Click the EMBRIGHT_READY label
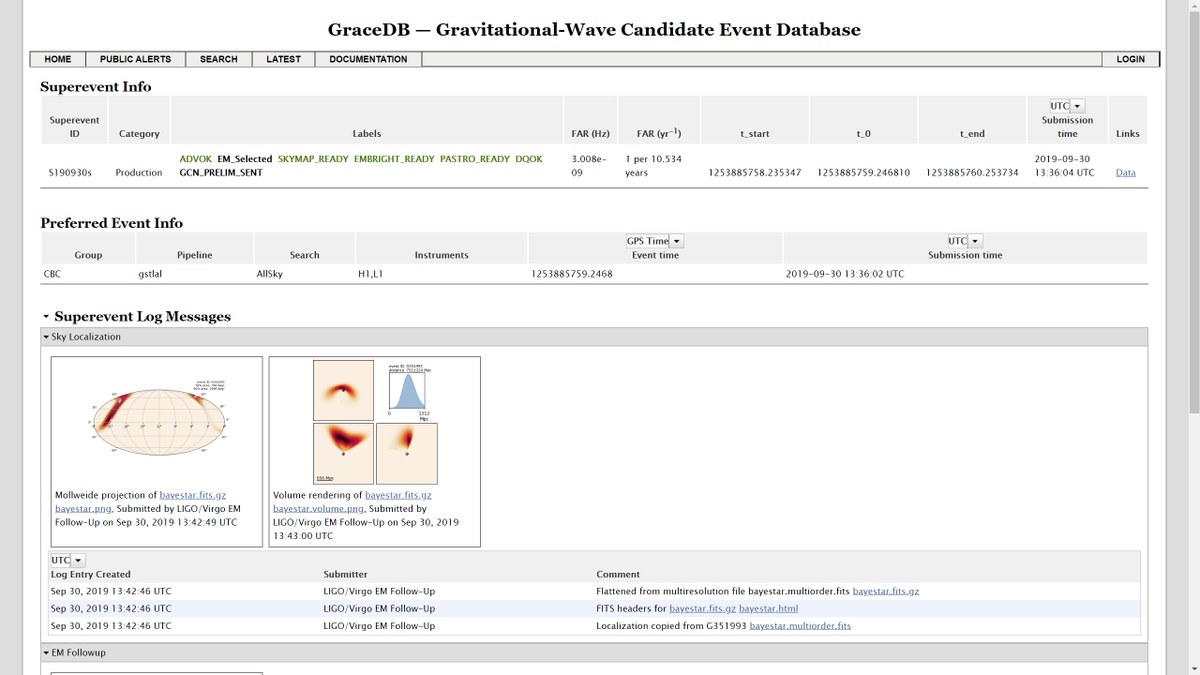This screenshot has height=675, width=1200. pyautogui.click(x=394, y=159)
